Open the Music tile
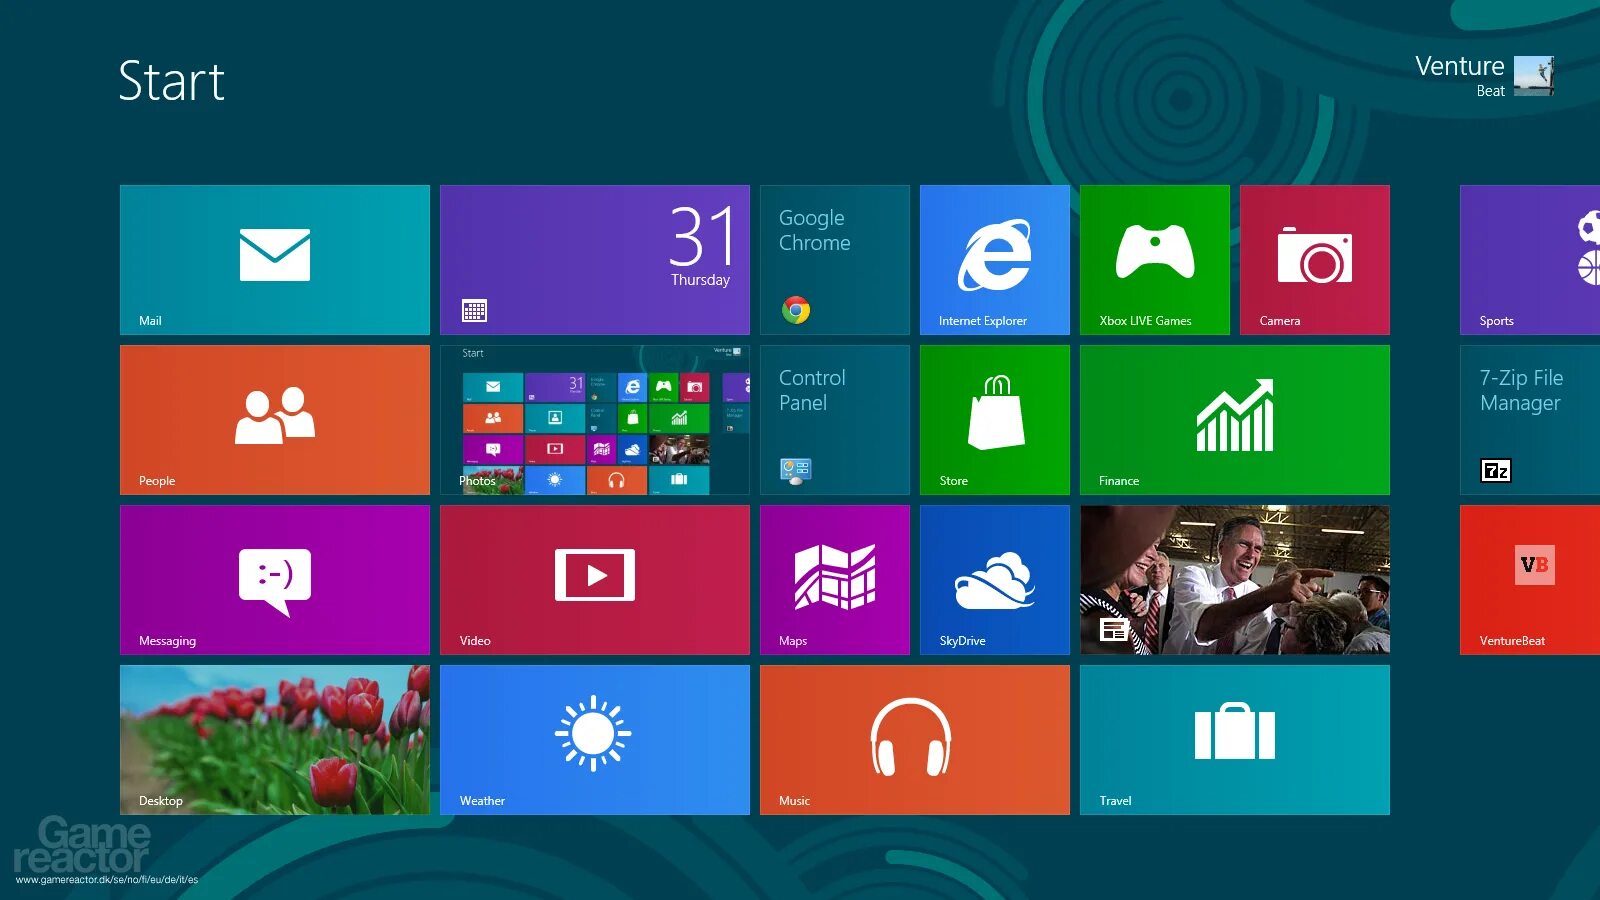1600x900 pixels. [915, 740]
